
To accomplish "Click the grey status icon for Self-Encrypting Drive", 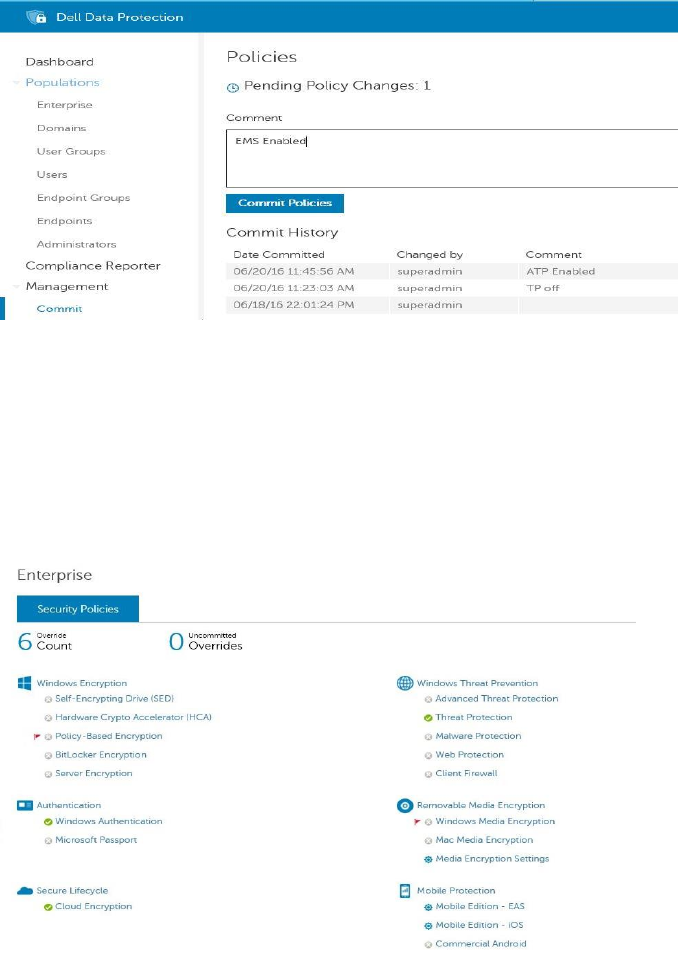I will click(x=48, y=699).
